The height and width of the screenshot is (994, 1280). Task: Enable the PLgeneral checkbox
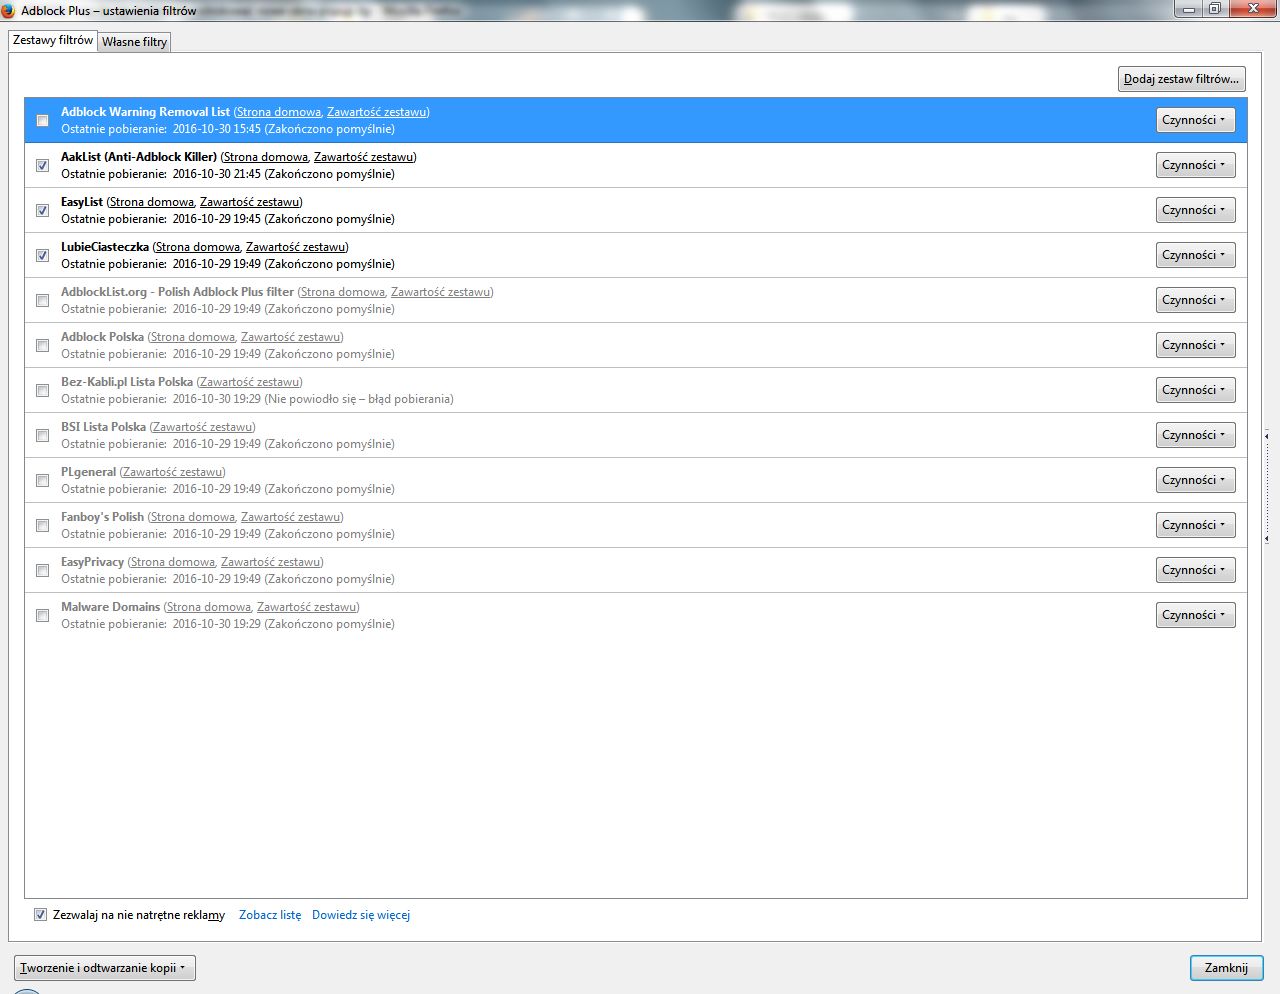coord(42,480)
